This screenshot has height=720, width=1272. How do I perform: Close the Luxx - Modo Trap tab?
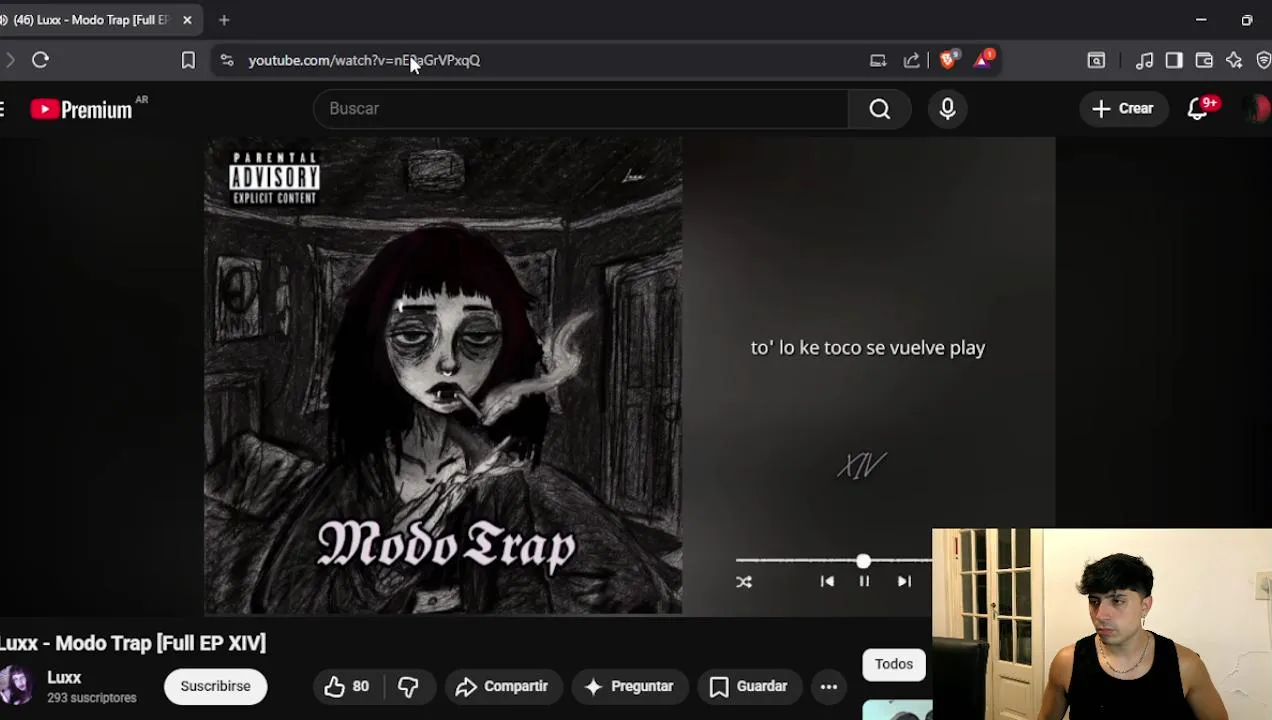tap(187, 20)
